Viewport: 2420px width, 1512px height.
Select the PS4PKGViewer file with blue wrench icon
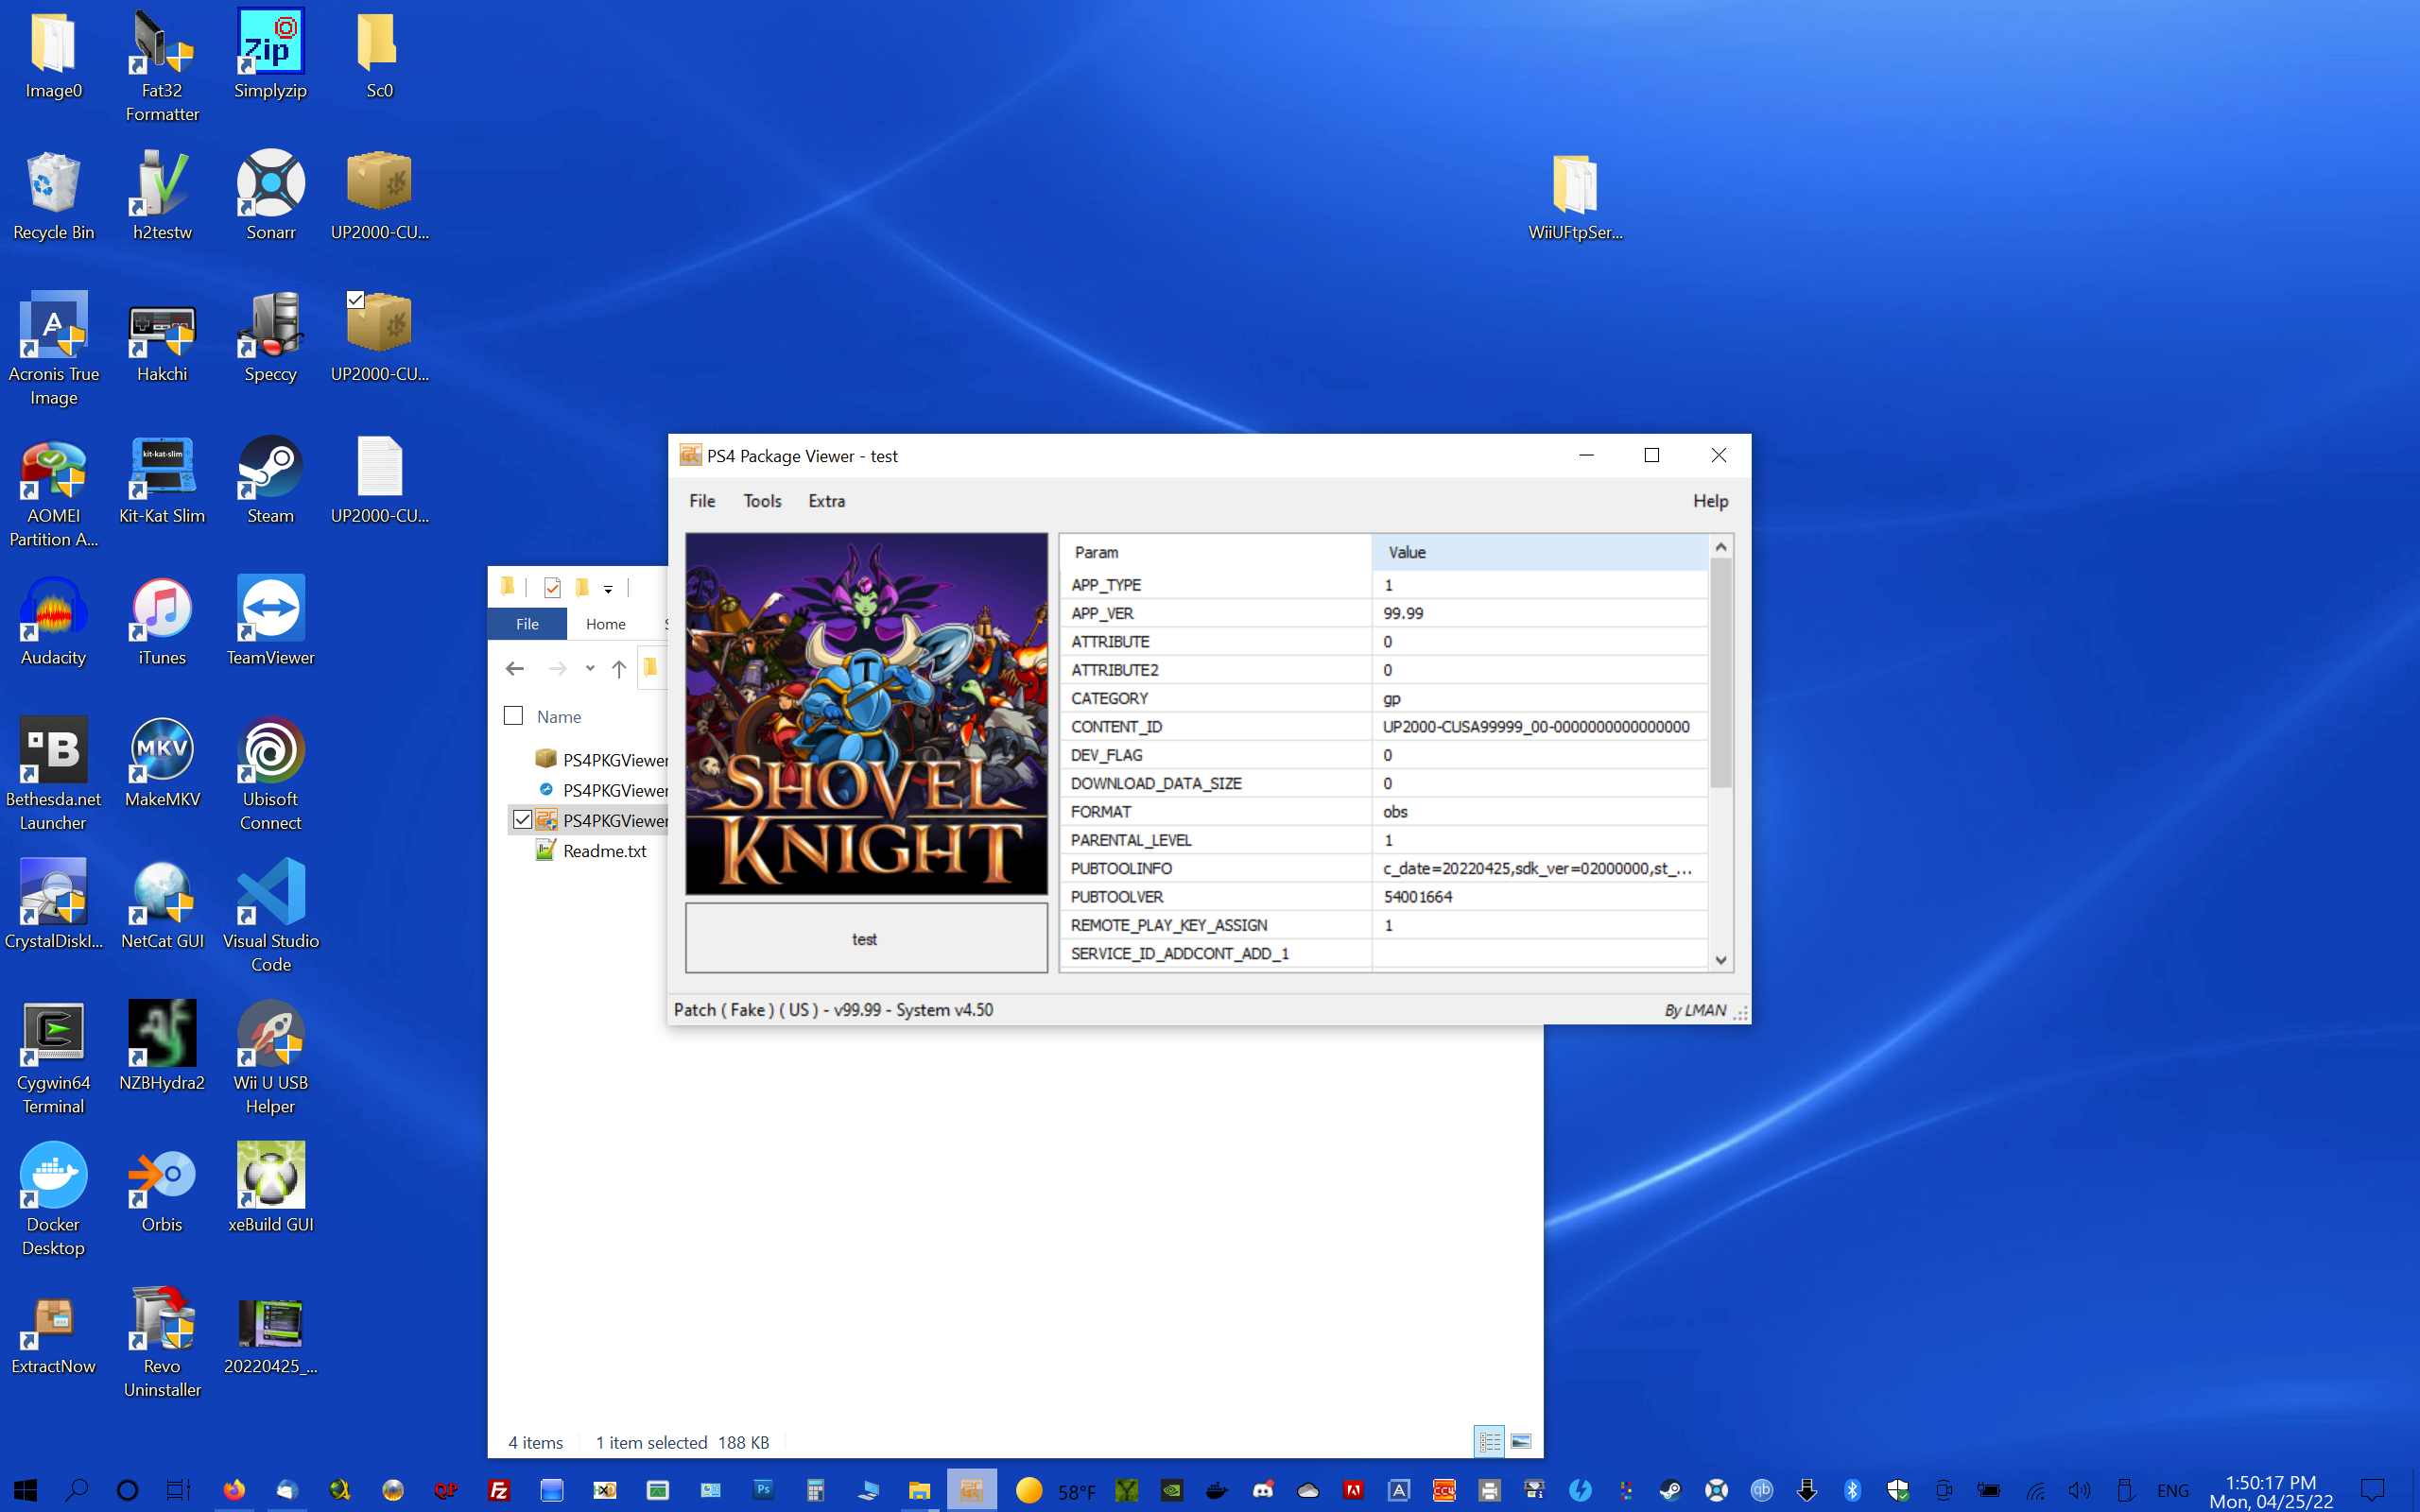[x=601, y=790]
